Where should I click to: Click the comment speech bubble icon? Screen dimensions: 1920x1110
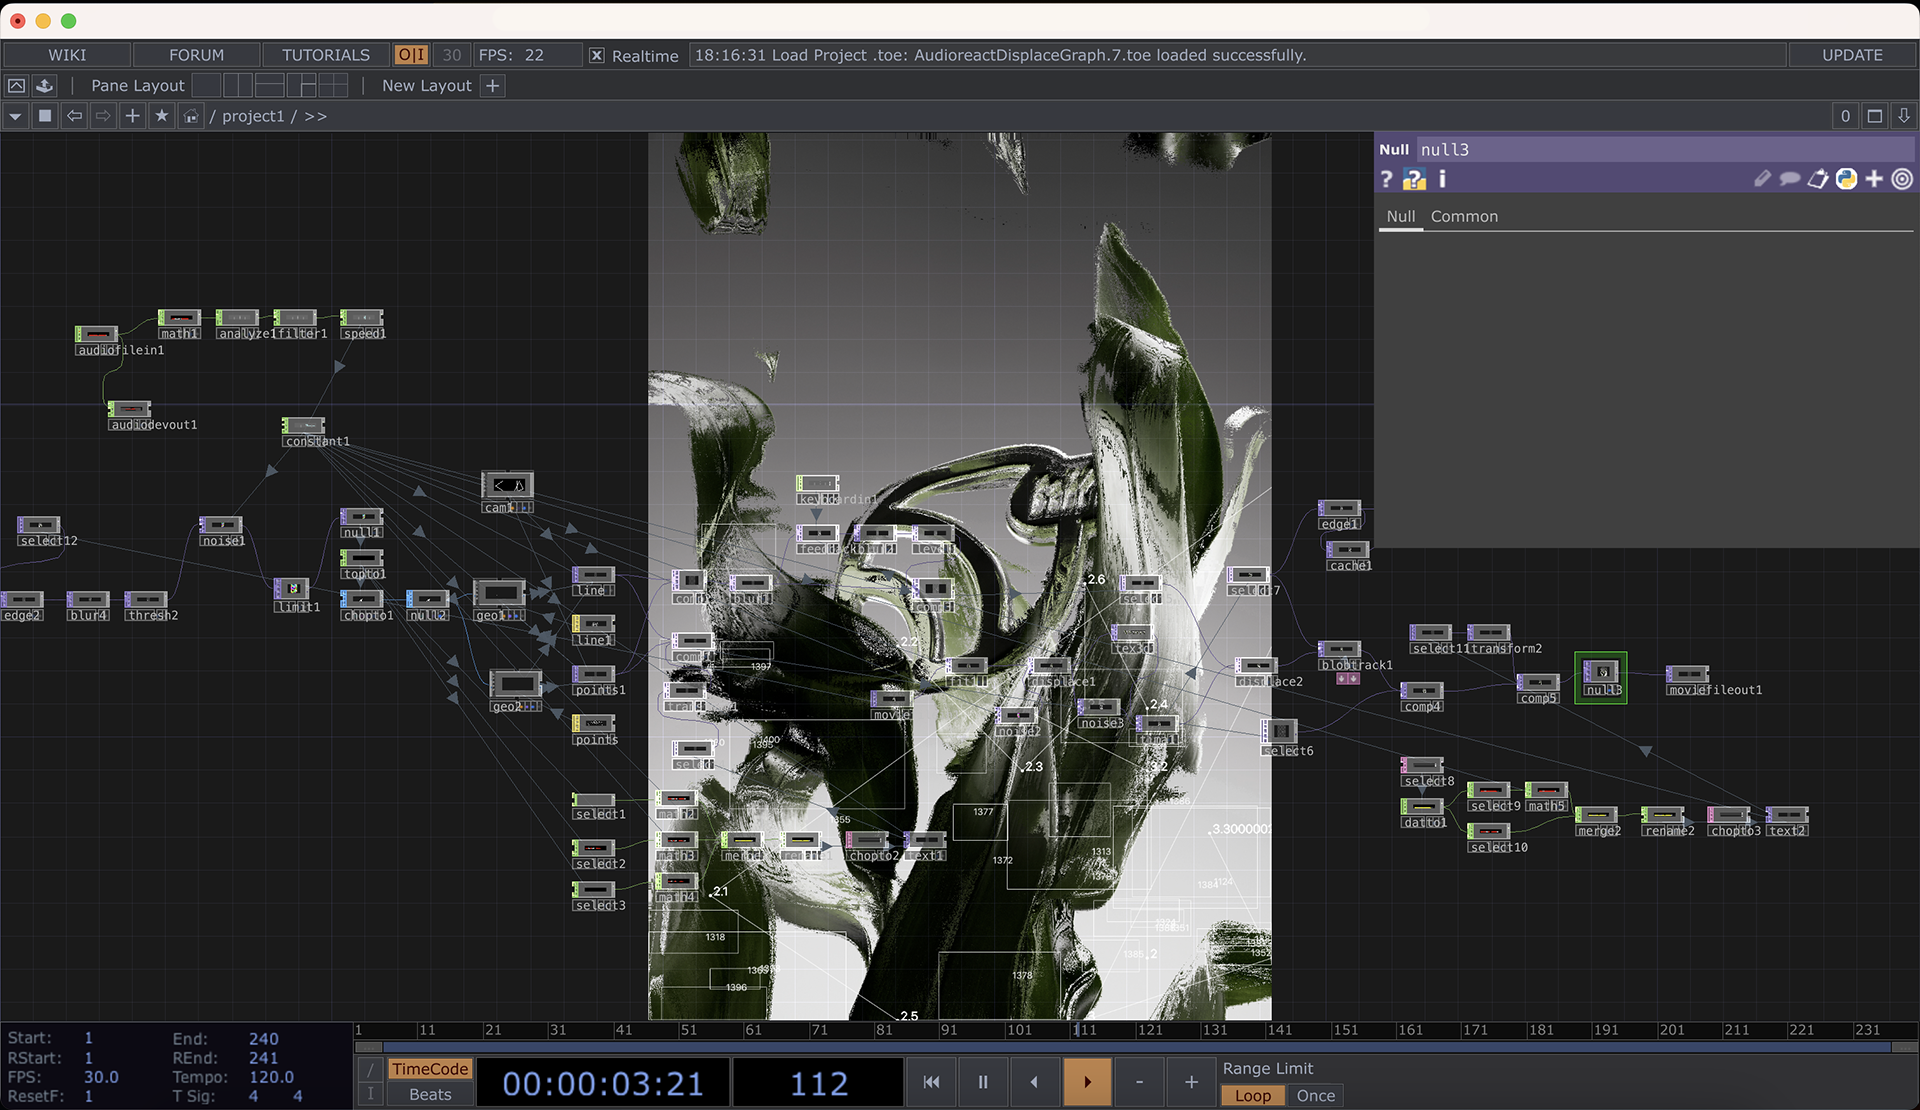(1789, 179)
